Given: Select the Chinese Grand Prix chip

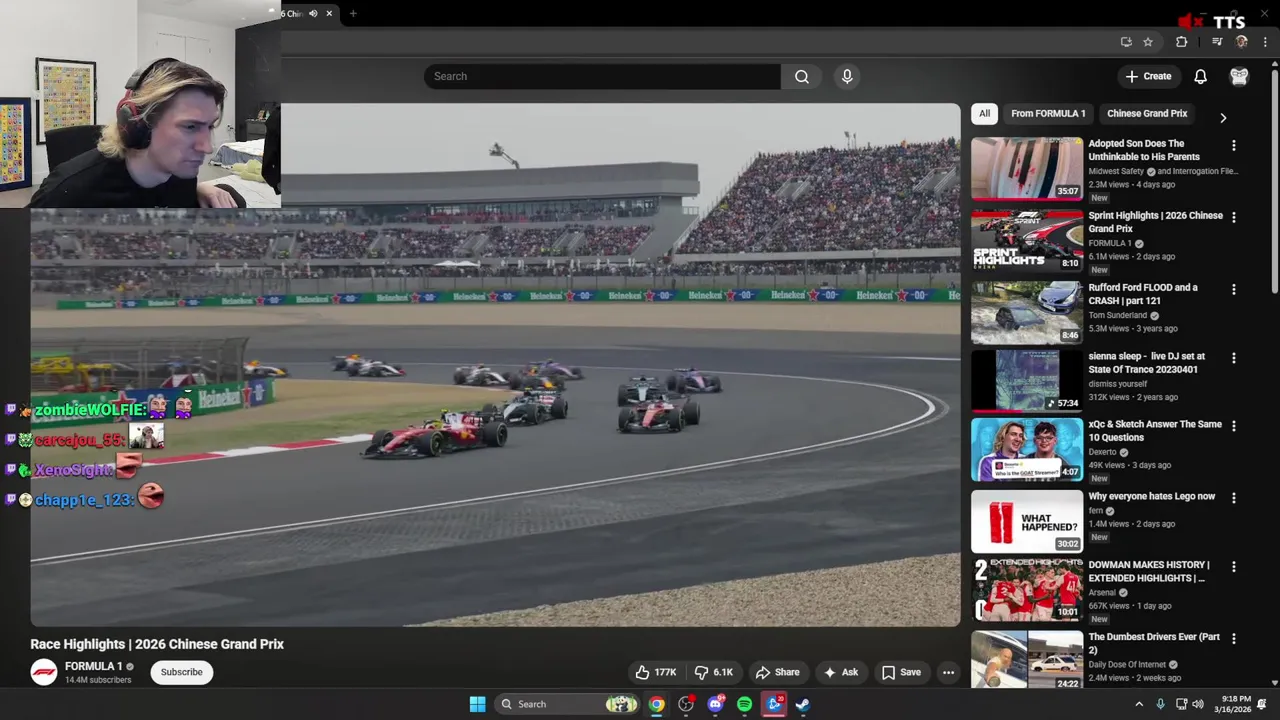Looking at the screenshot, I should click(1147, 113).
